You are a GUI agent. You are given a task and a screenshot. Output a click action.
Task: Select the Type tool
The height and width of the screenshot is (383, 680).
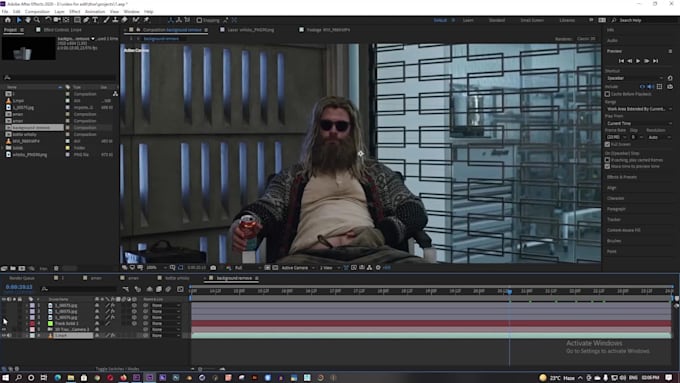[95, 20]
